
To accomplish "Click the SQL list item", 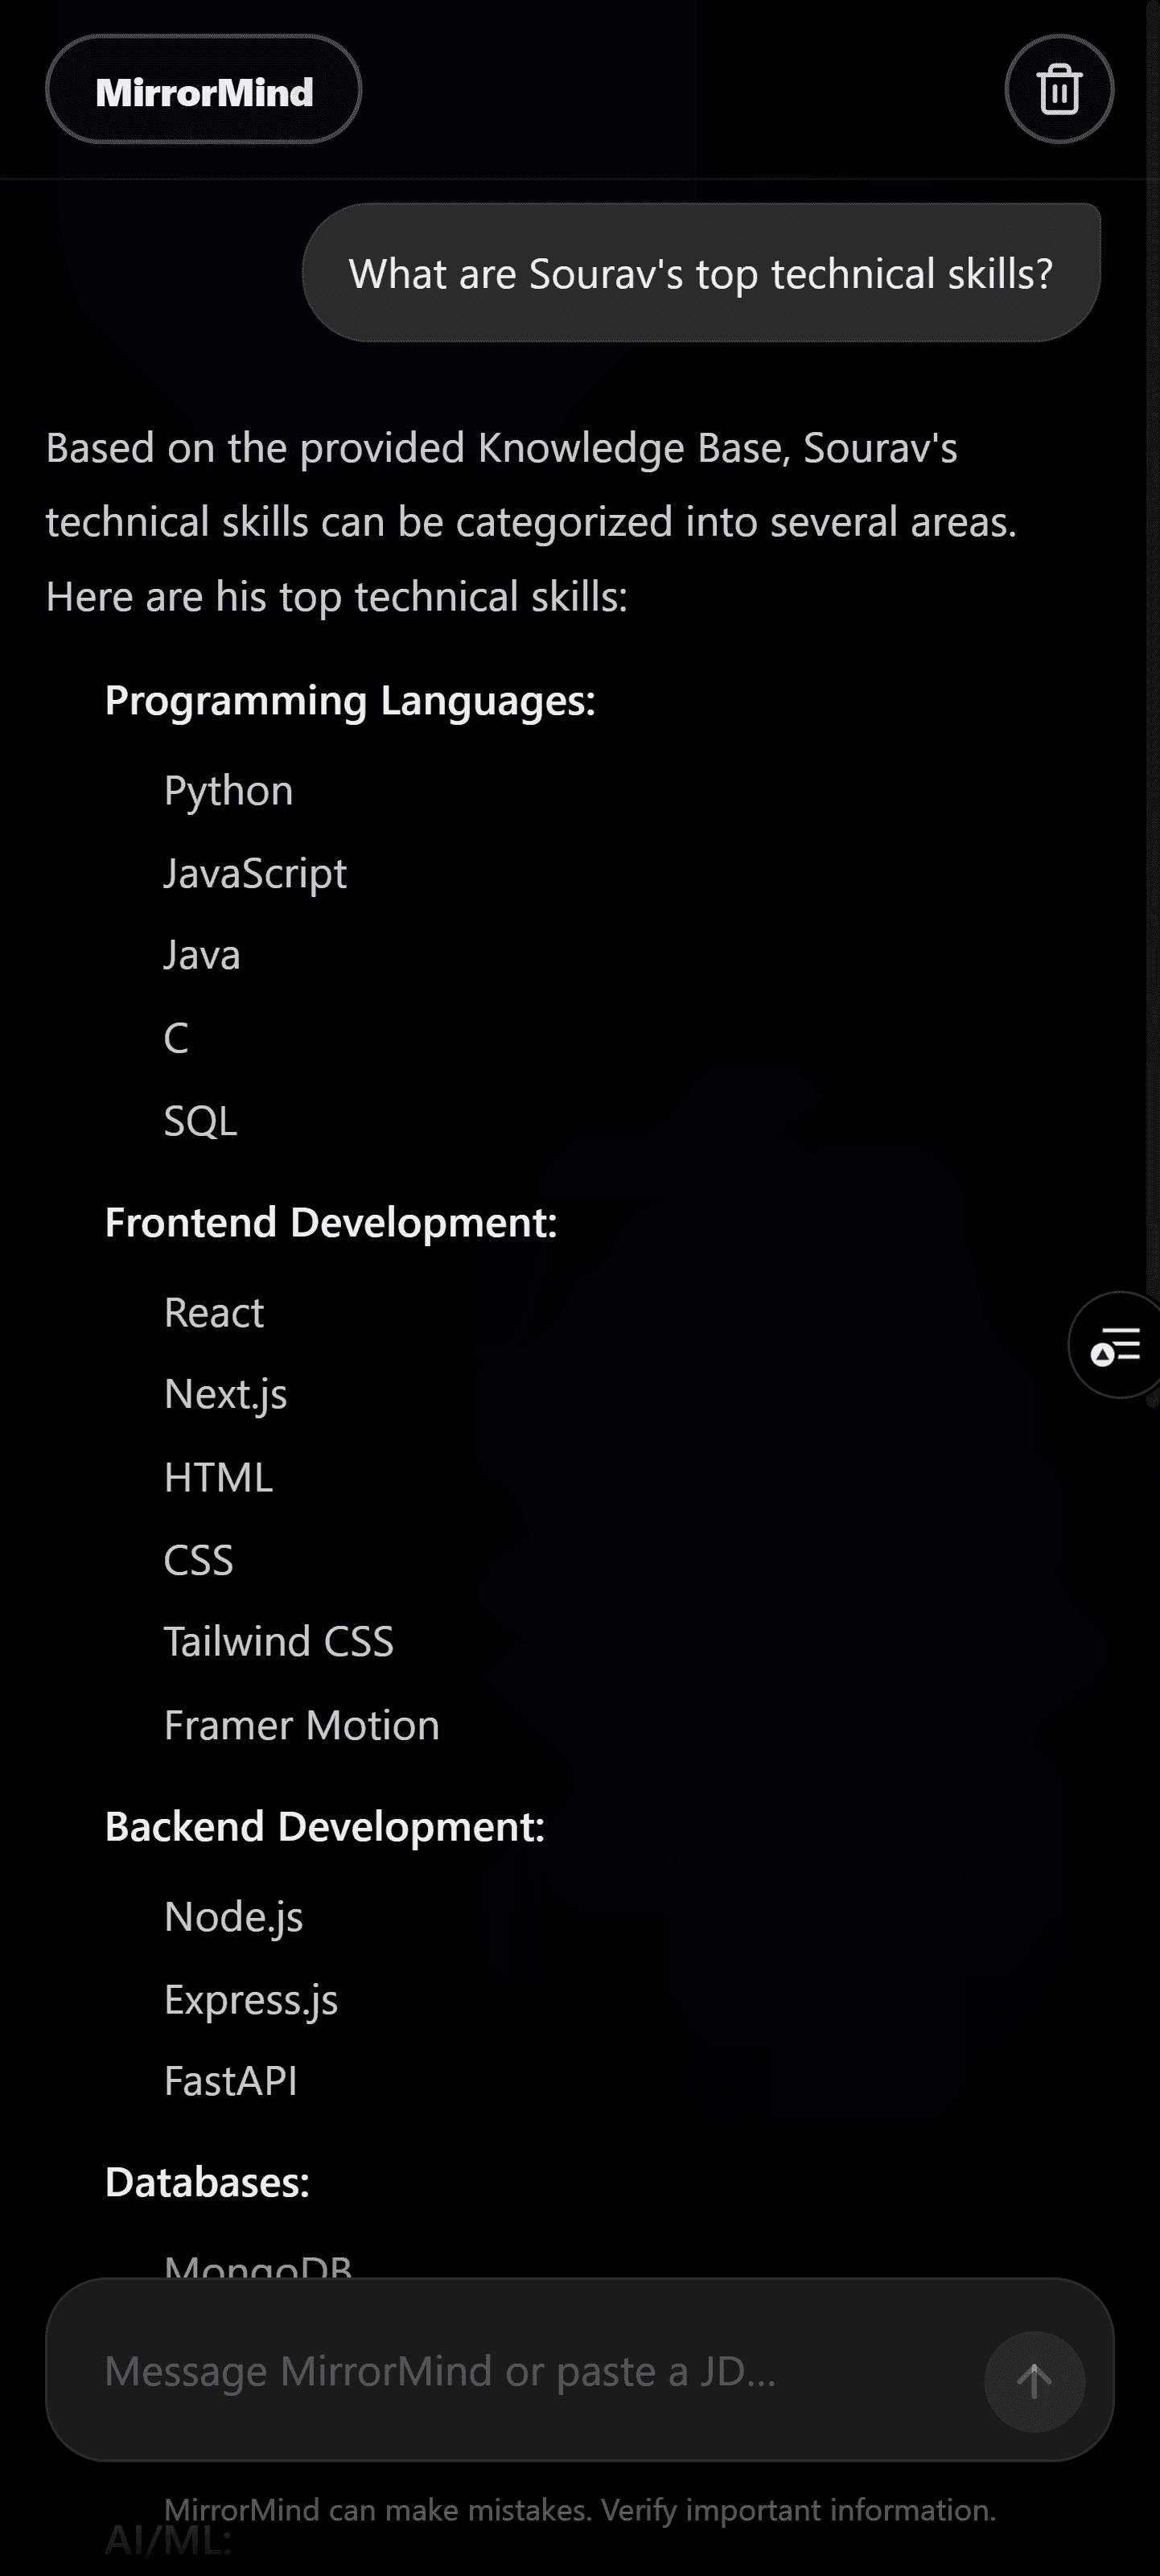I will point(201,1122).
